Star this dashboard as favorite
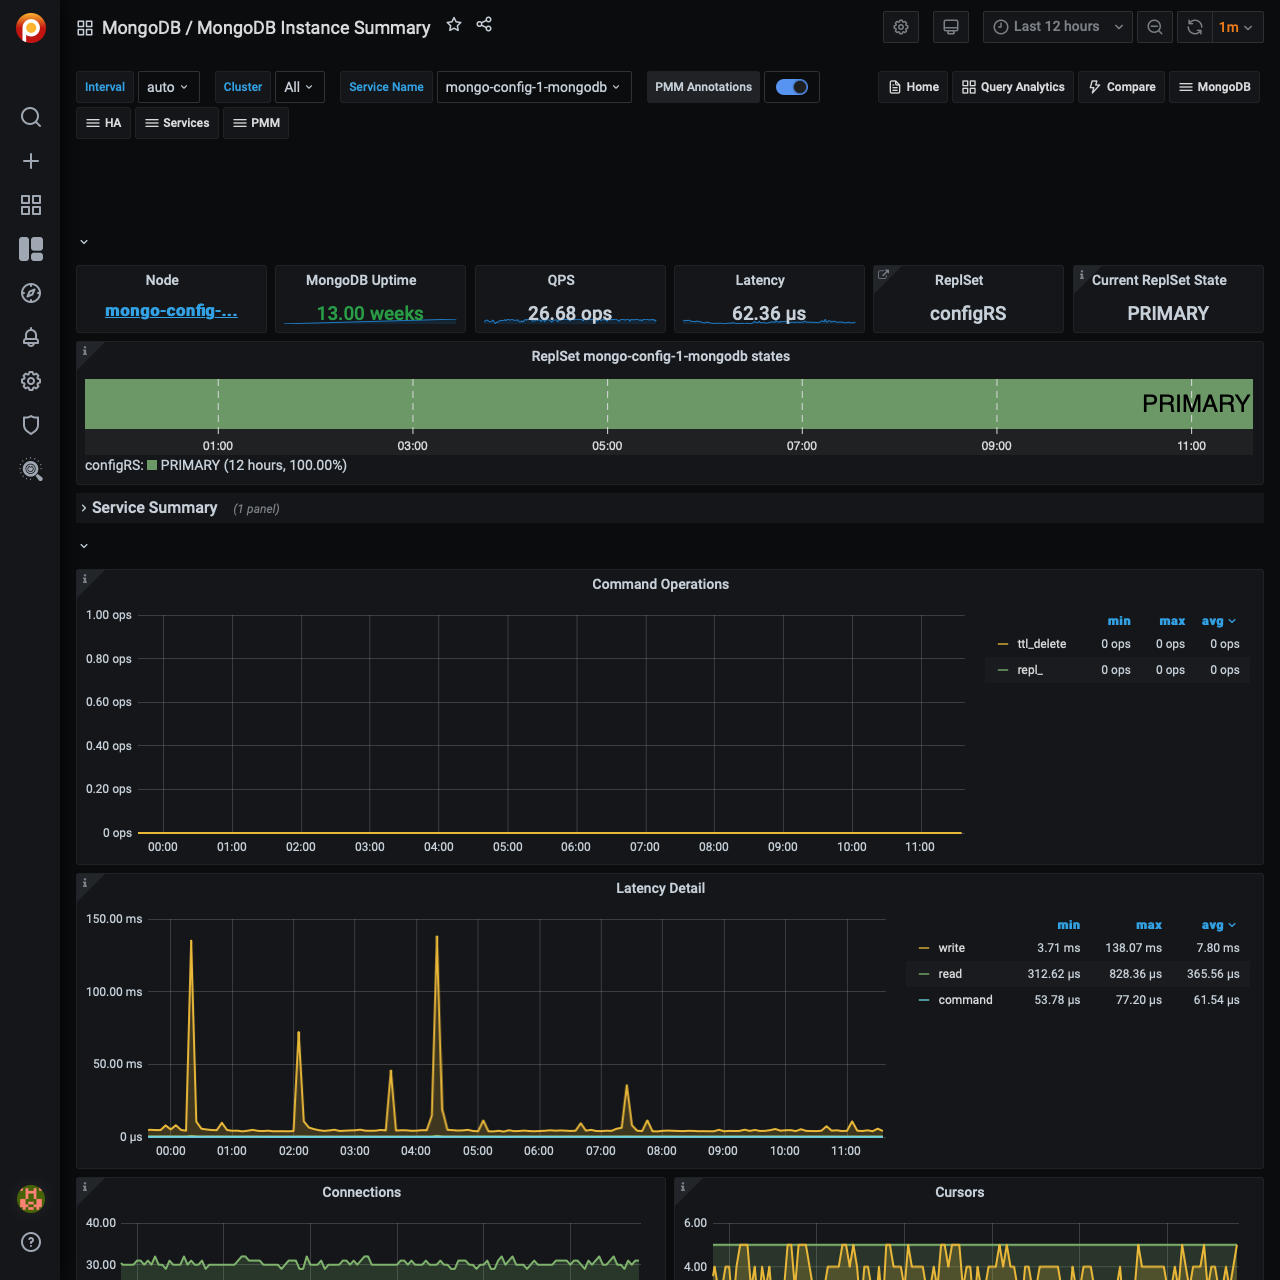This screenshot has width=1280, height=1280. (454, 25)
